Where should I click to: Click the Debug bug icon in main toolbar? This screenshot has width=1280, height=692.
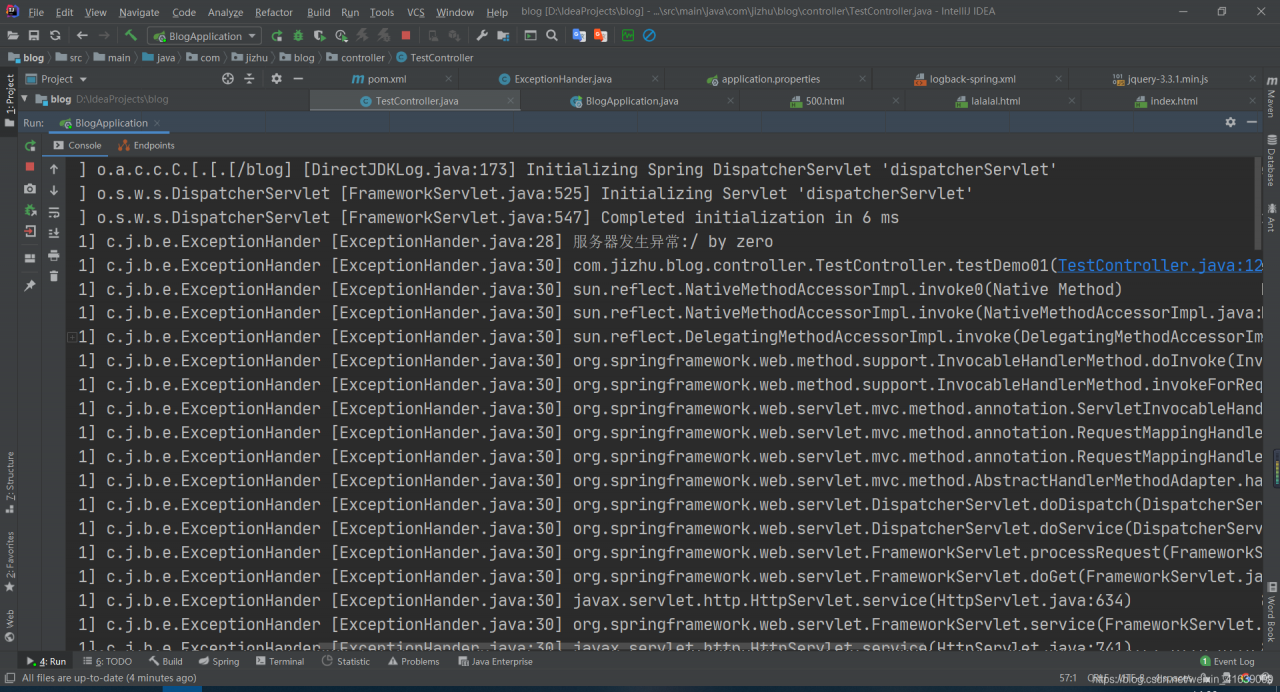click(298, 36)
